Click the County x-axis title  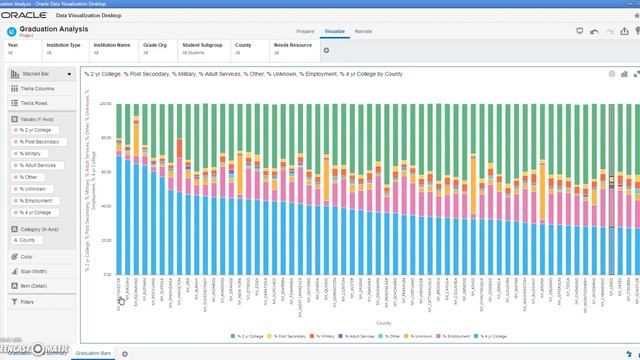click(x=383, y=323)
